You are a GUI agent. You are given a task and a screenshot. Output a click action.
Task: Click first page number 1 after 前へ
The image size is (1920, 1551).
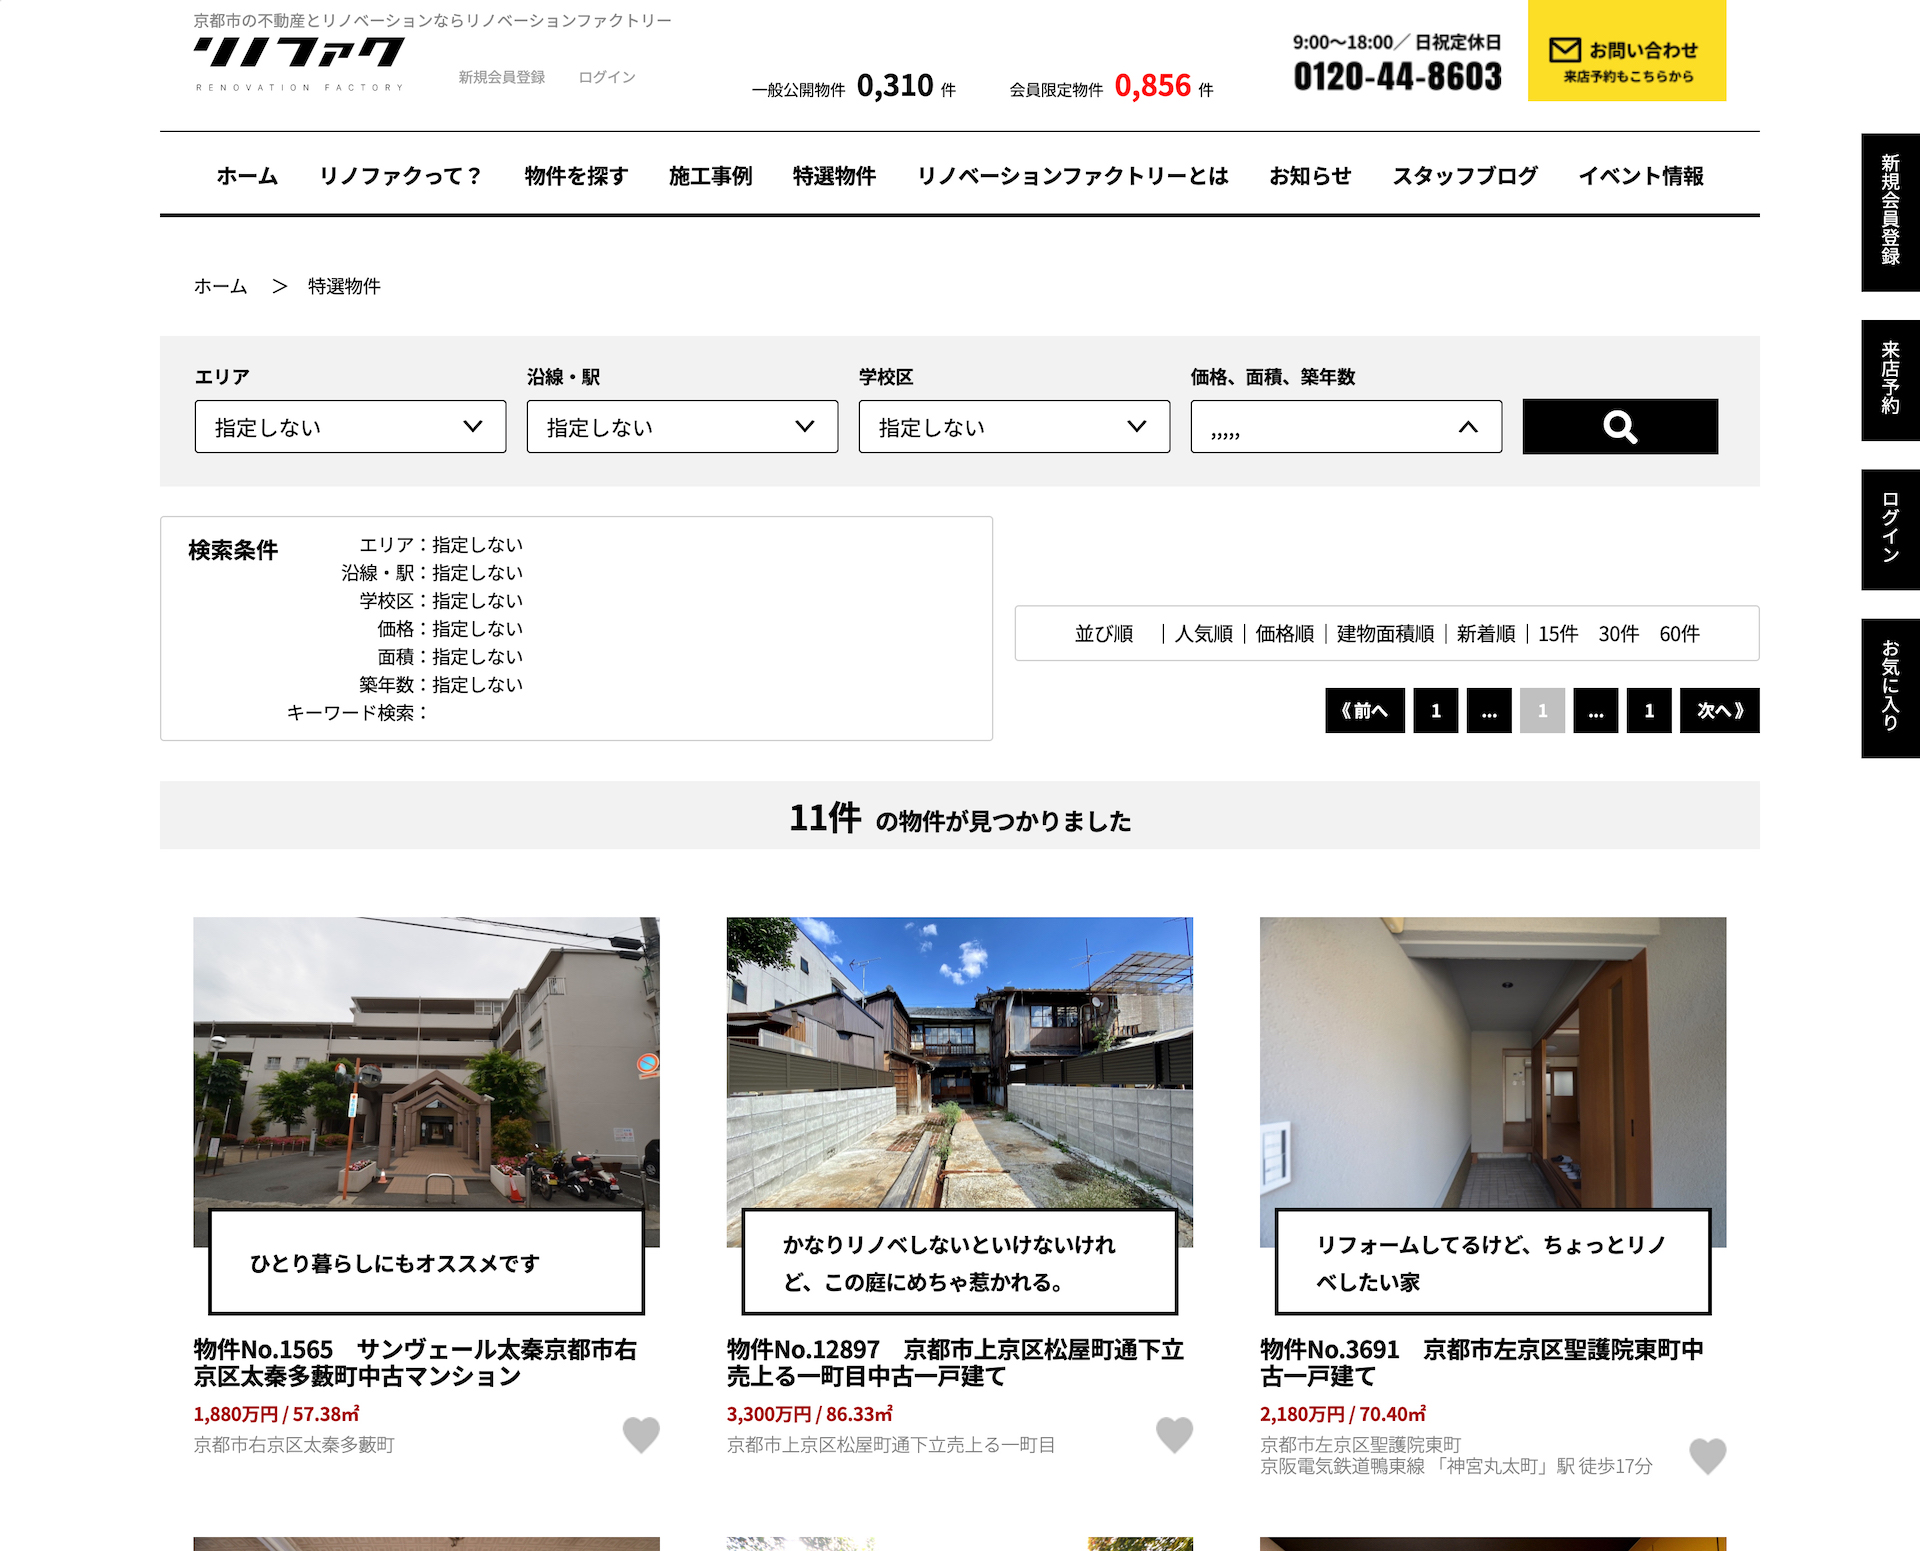click(x=1436, y=711)
